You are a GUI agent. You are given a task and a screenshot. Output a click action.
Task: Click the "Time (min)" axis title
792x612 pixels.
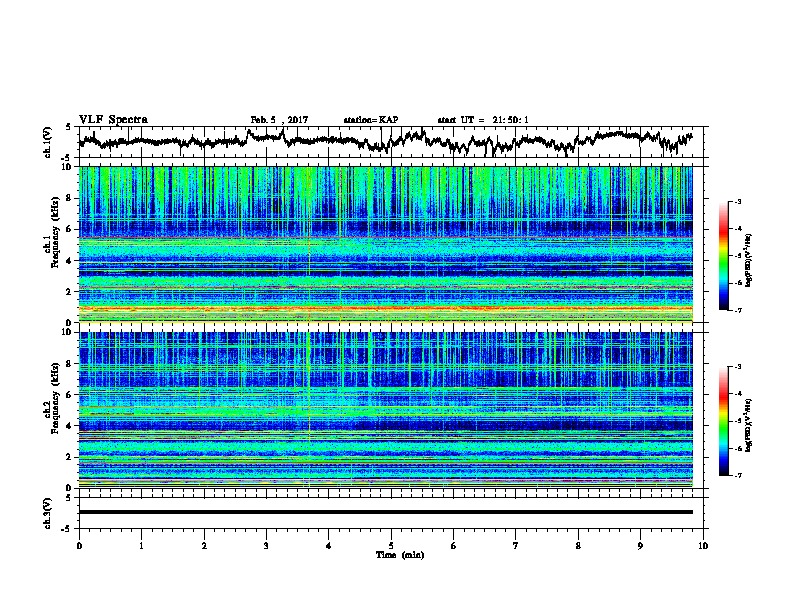click(x=400, y=555)
